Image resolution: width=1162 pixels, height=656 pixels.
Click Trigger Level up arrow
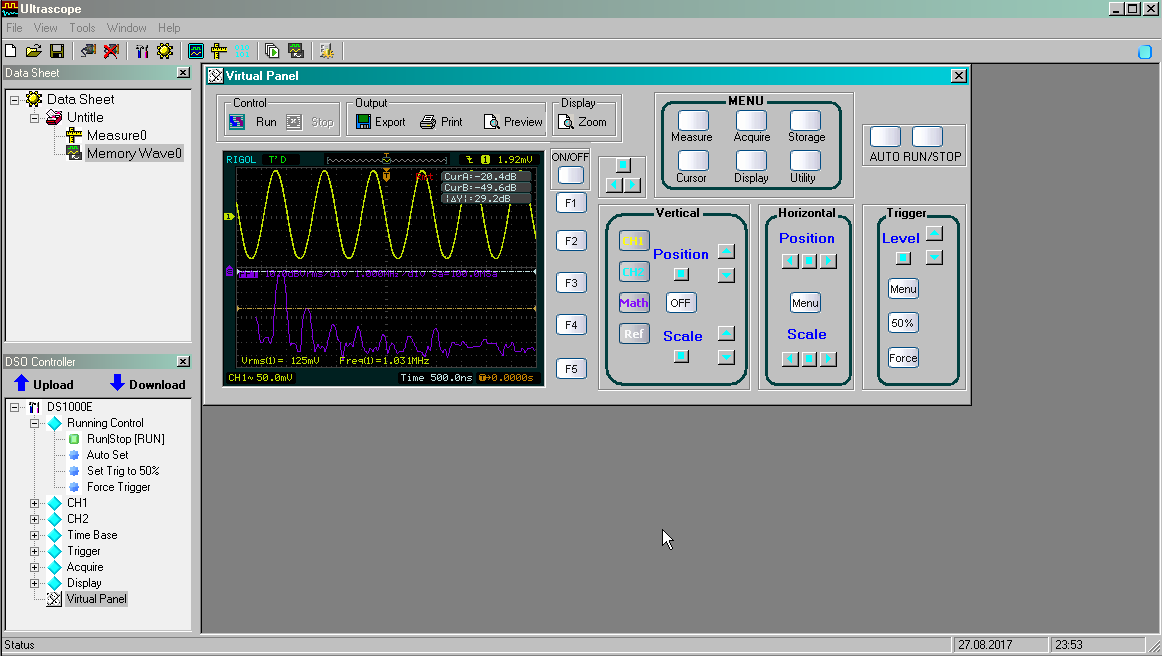[x=934, y=233]
